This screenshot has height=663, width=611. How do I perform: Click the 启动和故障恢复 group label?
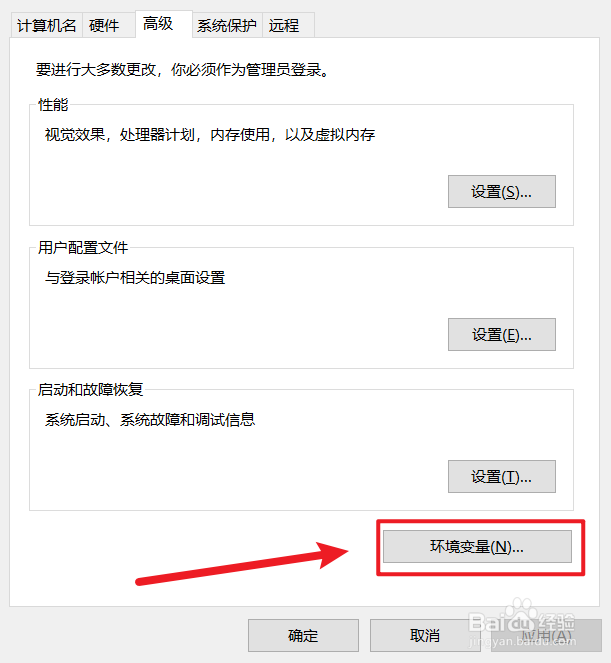point(90,389)
